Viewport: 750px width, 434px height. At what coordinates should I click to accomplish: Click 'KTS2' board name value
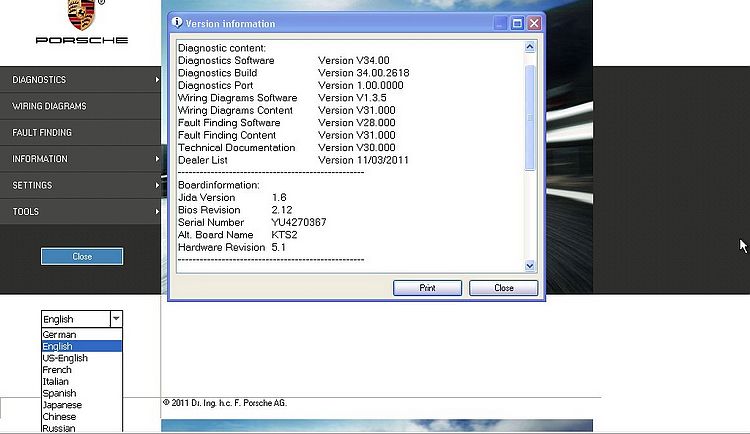(284, 234)
